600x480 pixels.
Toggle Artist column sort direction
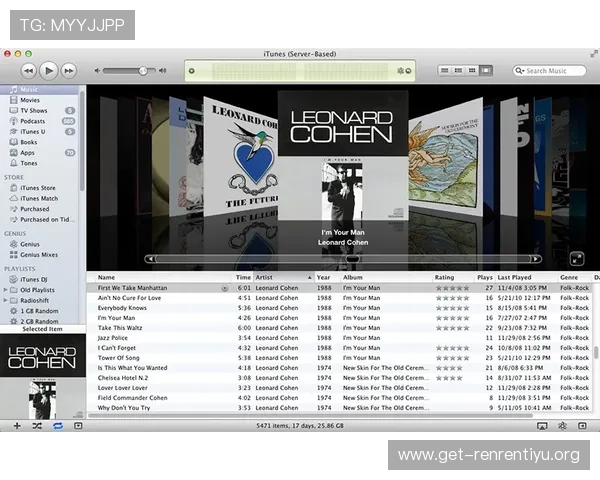point(284,278)
